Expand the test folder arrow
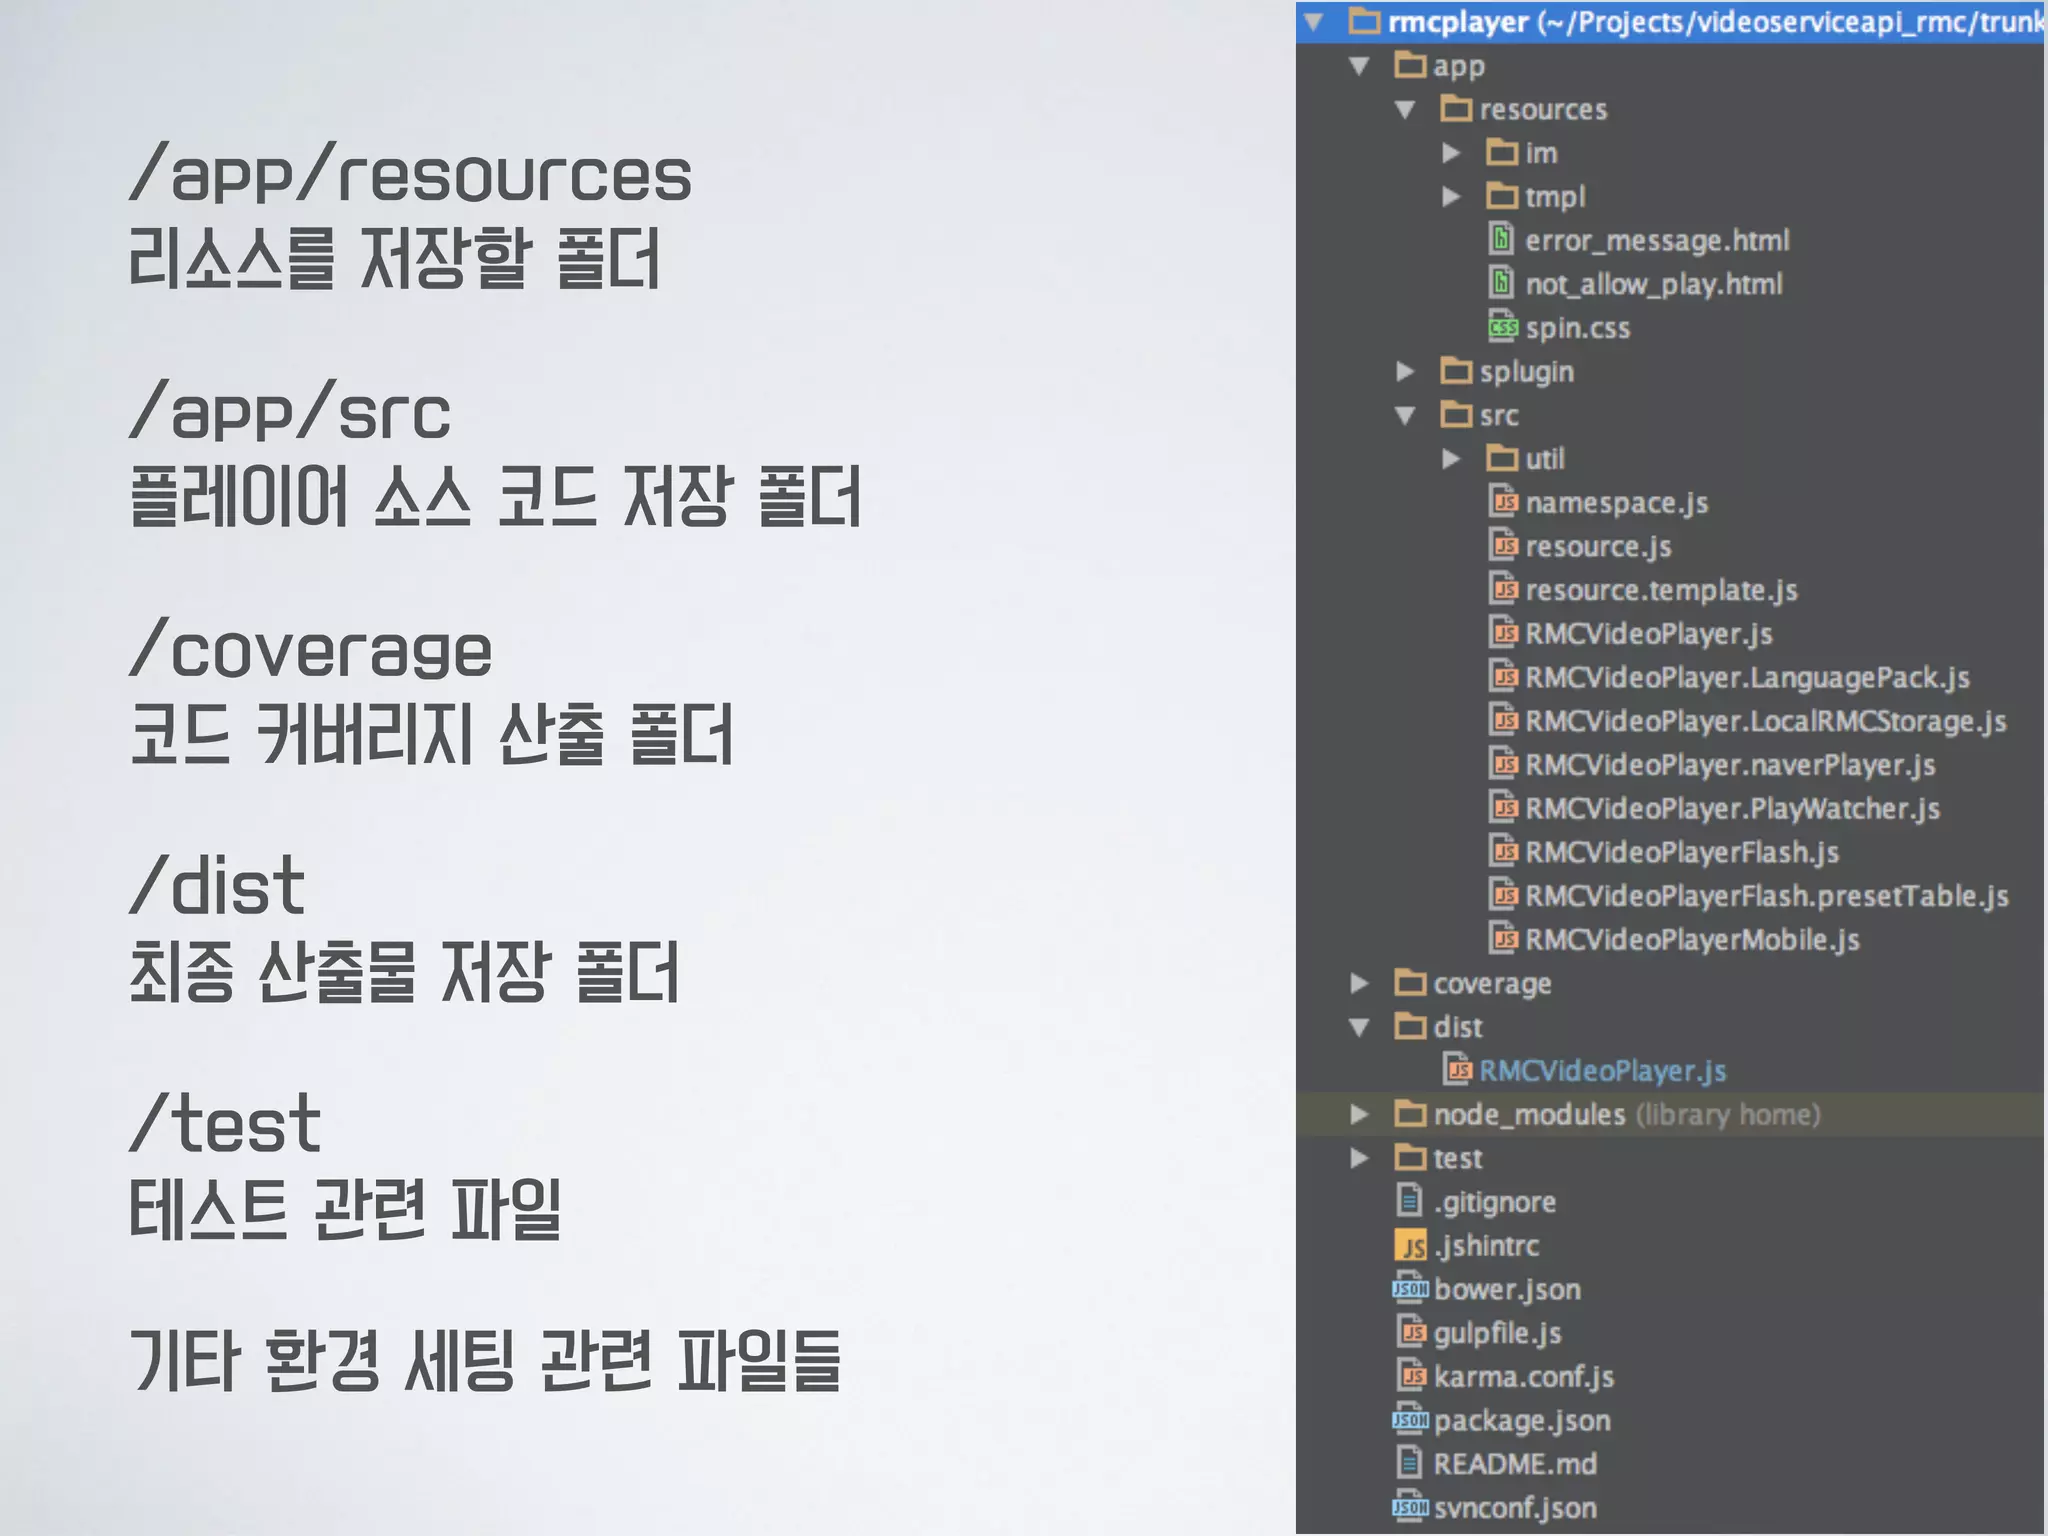The height and width of the screenshot is (1536, 2048). 1359,1158
